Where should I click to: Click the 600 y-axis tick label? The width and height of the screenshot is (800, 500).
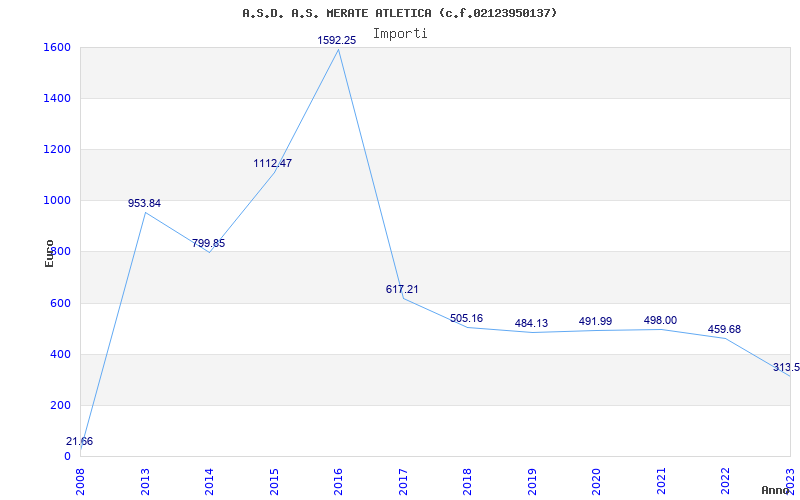(61, 303)
